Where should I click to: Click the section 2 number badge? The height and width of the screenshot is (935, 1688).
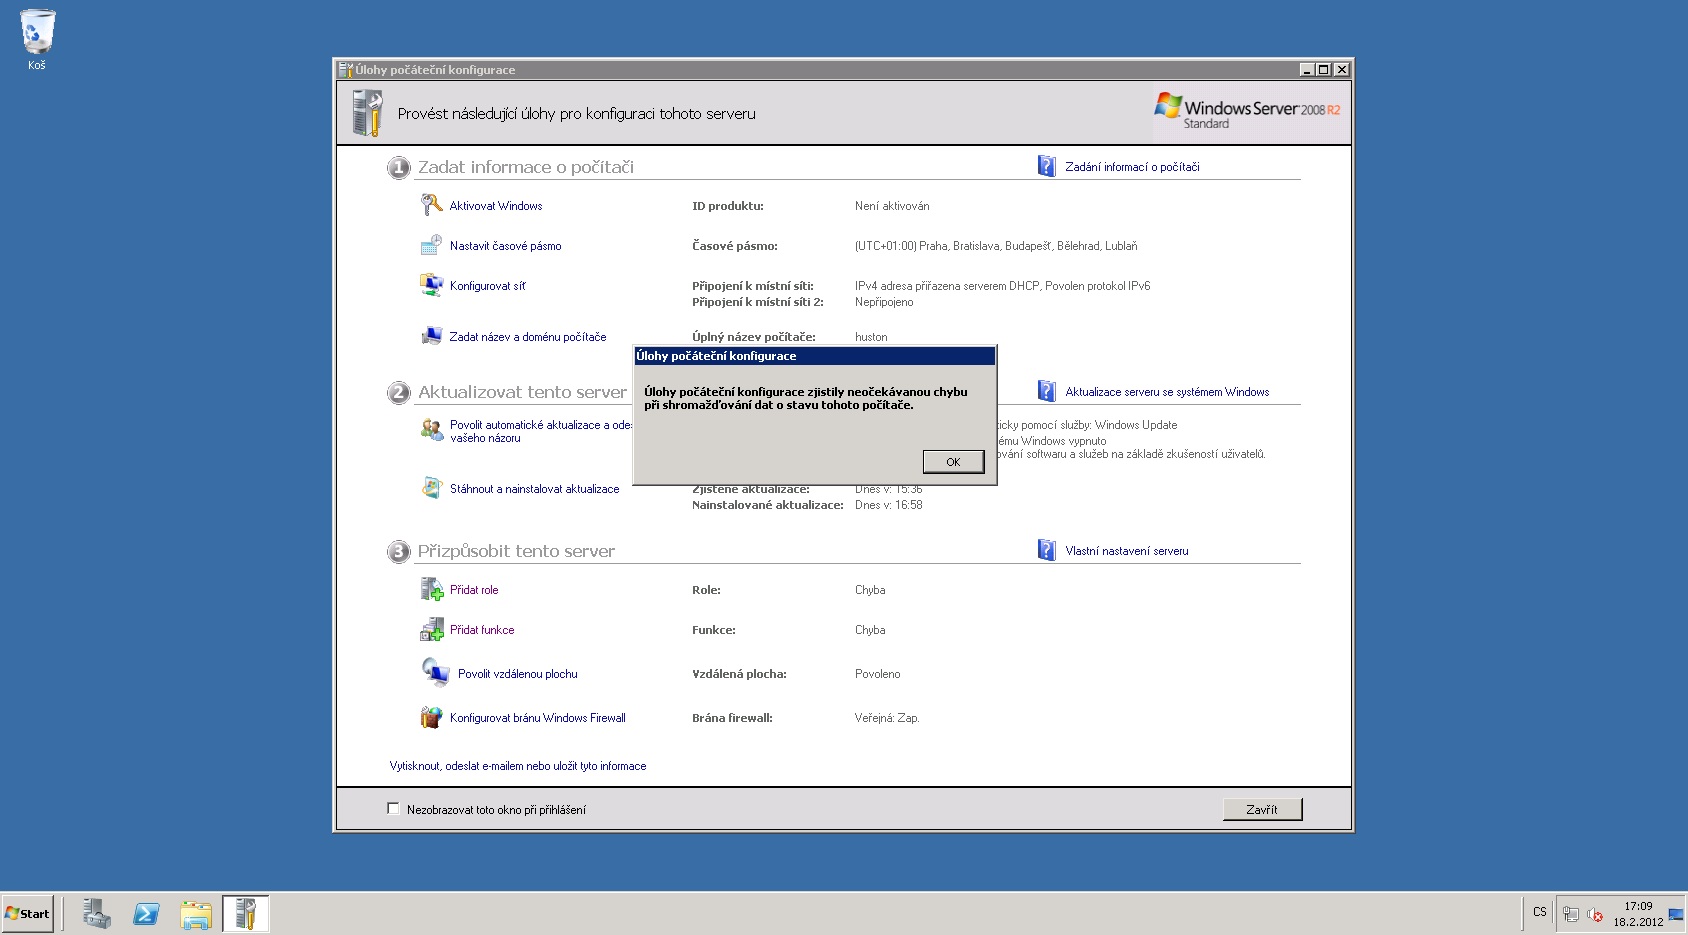pos(398,392)
